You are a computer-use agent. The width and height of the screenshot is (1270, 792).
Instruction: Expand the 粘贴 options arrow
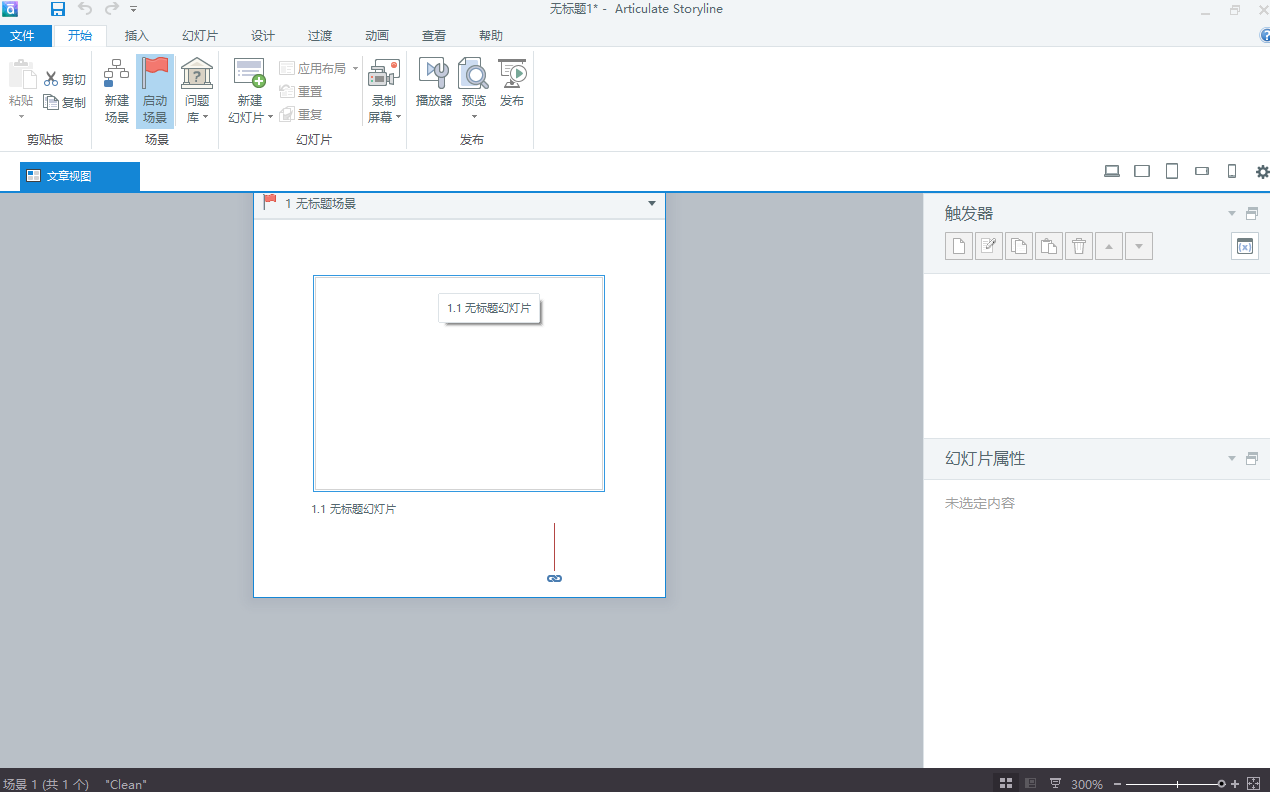(21, 116)
